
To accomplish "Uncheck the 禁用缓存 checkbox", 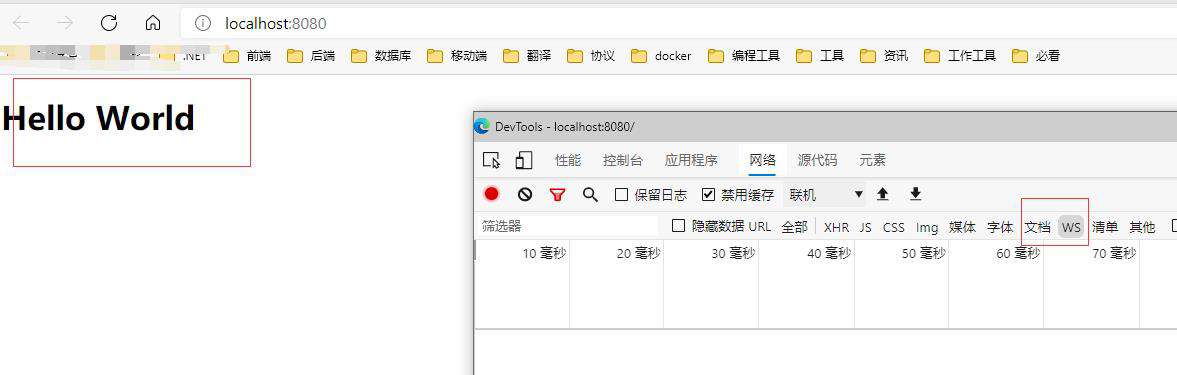I will point(708,195).
